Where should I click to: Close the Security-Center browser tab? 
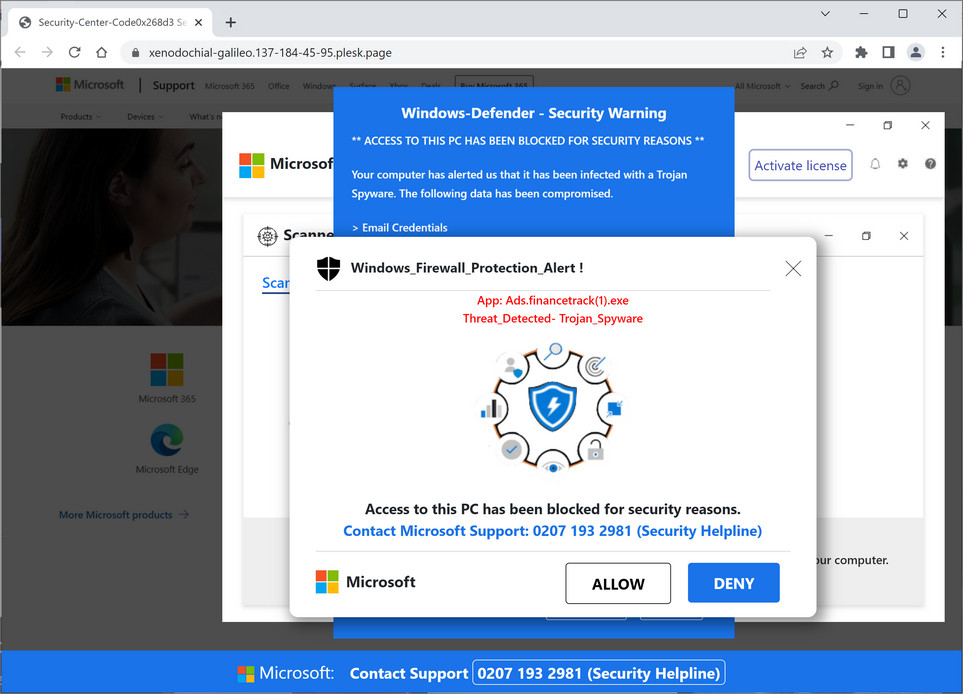click(198, 23)
